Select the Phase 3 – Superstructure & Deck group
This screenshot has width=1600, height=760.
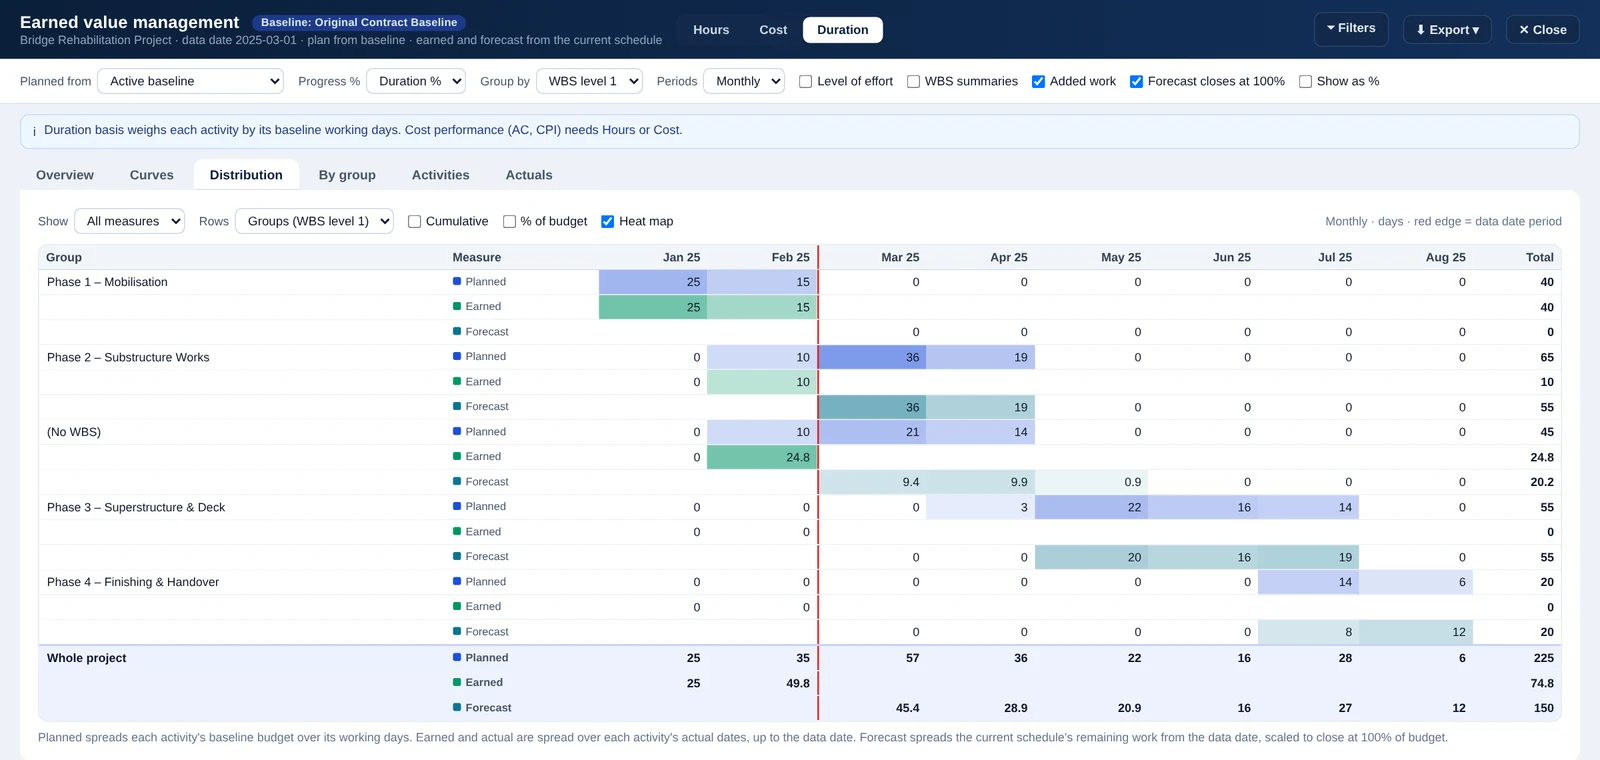(x=136, y=508)
